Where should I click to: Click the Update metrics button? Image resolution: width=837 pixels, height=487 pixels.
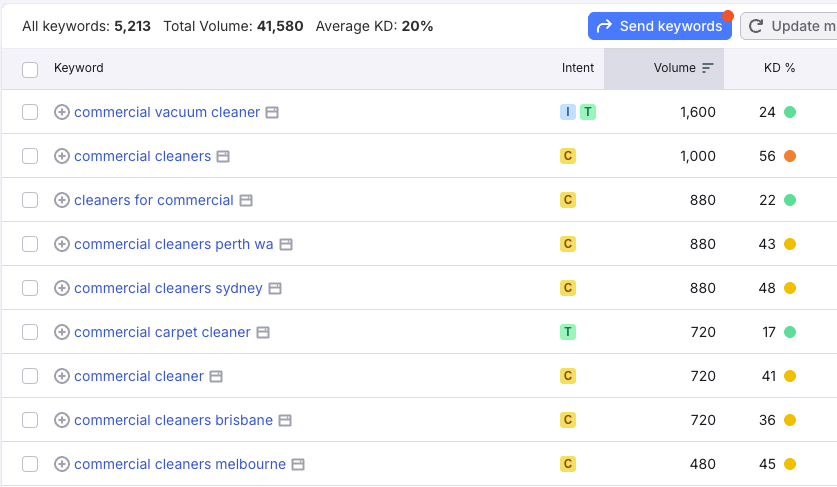(x=790, y=26)
